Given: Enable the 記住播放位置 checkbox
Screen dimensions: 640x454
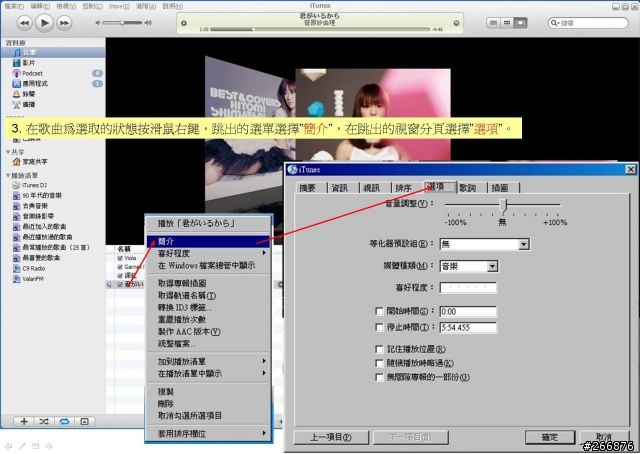Looking at the screenshot, I should pyautogui.click(x=379, y=349).
